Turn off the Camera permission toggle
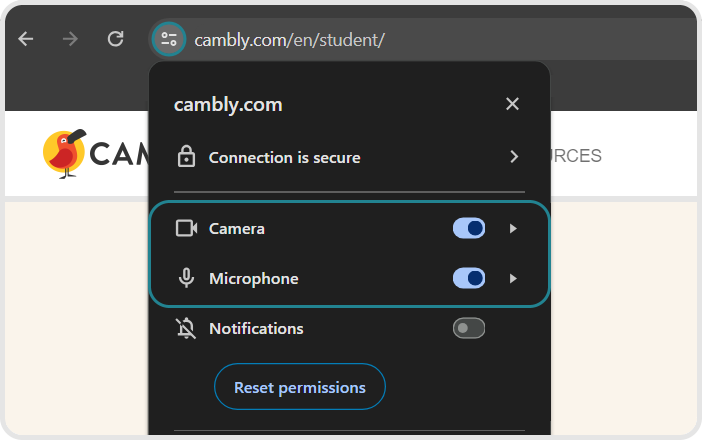Image resolution: width=702 pixels, height=440 pixels. click(469, 228)
